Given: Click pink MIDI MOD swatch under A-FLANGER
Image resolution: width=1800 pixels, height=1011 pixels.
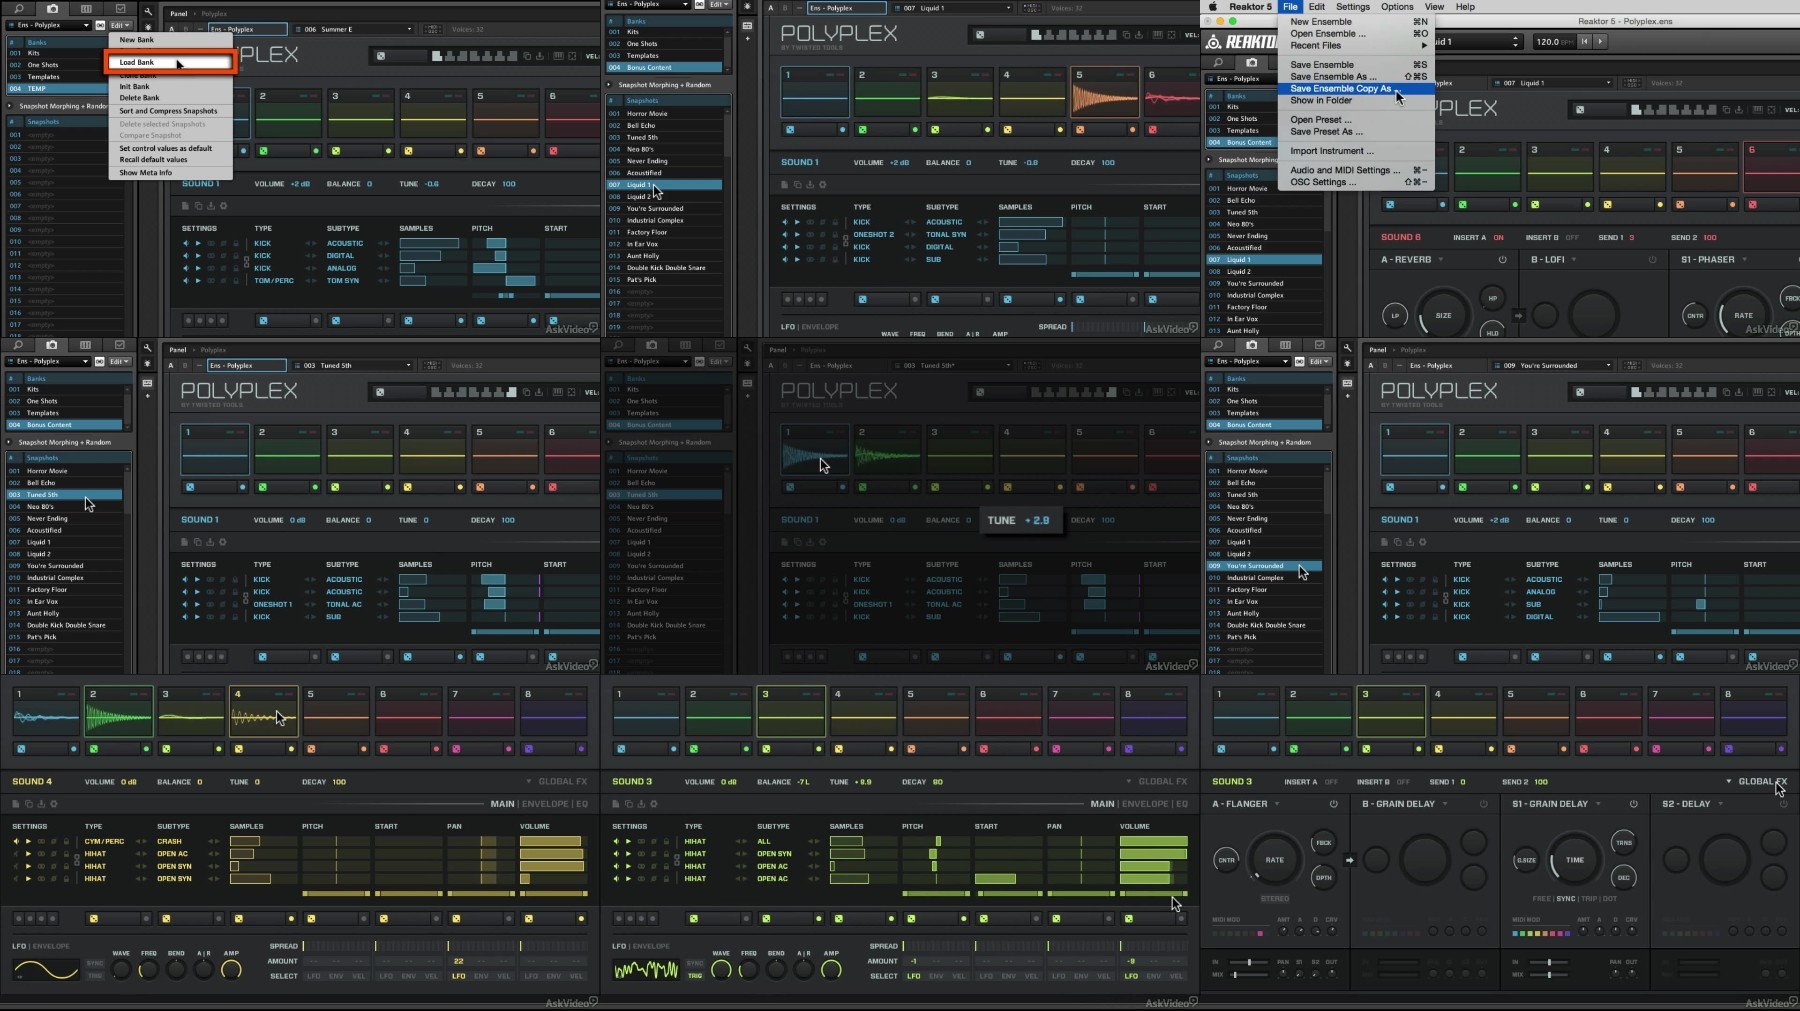Looking at the screenshot, I should pos(1260,933).
